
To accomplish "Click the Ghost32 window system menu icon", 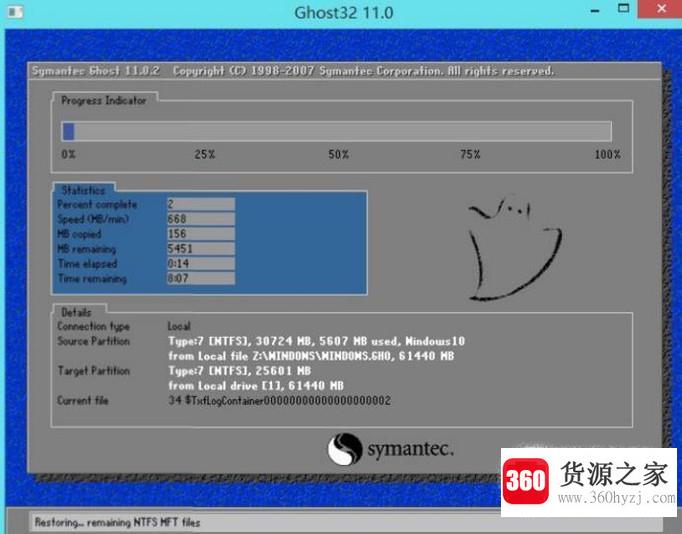I will click(x=15, y=12).
